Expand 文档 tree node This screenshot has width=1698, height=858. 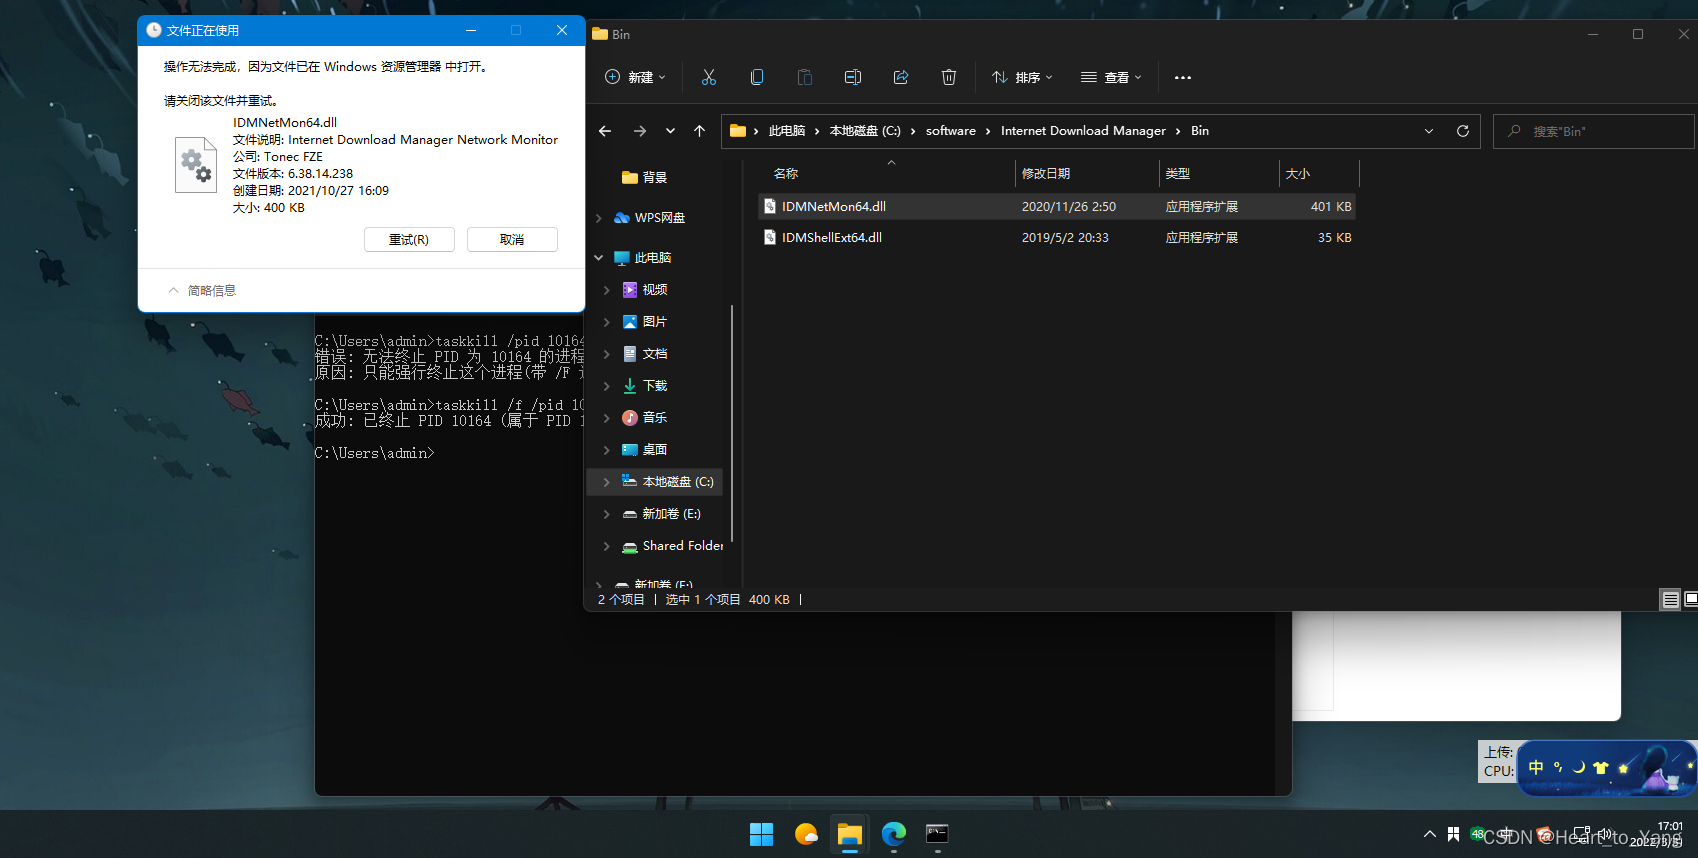607,354
